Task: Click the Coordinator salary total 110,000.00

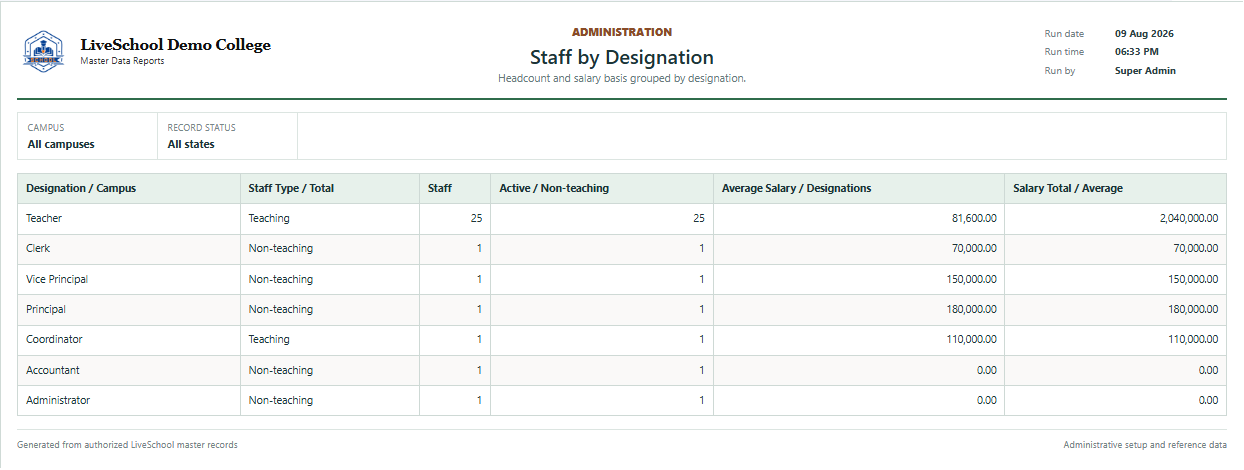Action: pos(1115,340)
